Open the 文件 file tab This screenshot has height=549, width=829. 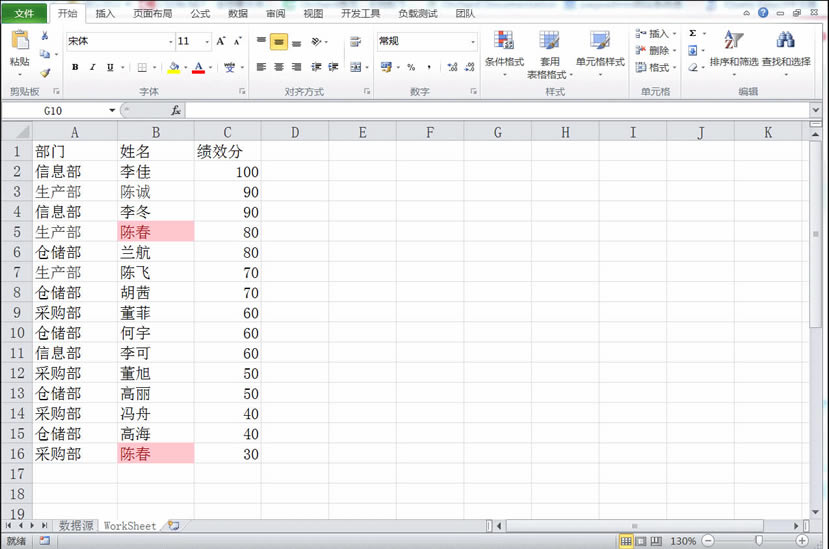pos(24,13)
